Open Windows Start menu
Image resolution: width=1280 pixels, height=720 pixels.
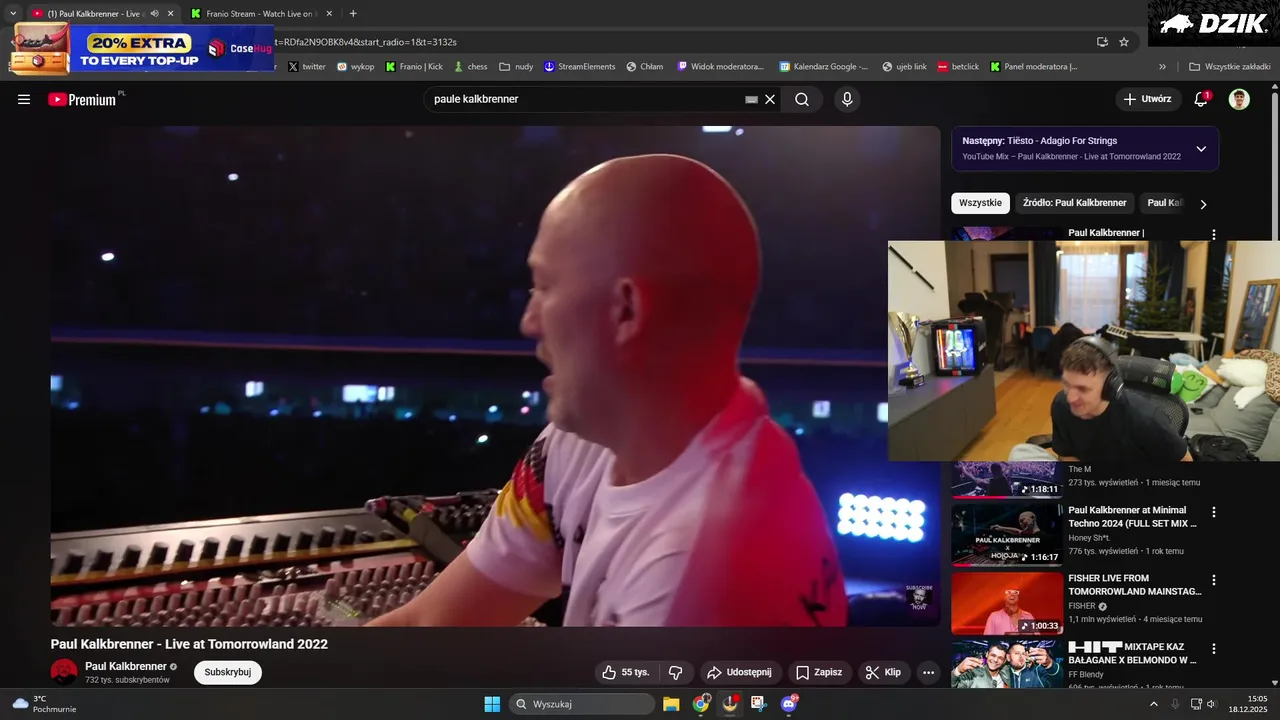coord(492,704)
